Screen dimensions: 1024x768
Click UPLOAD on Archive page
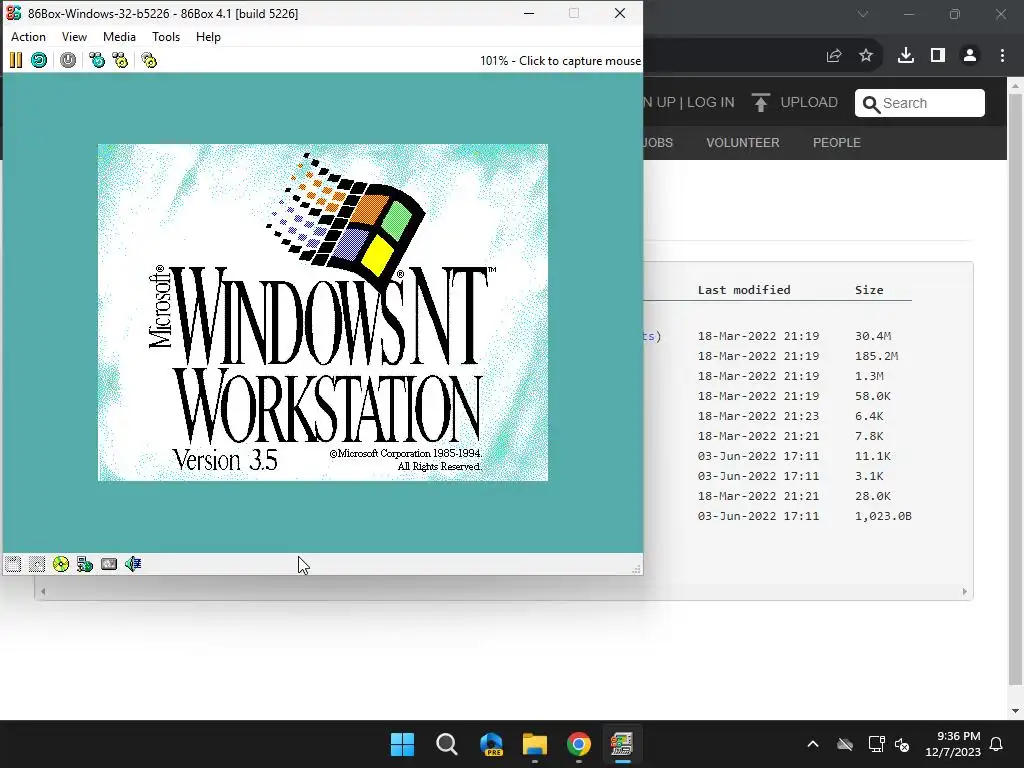pyautogui.click(x=808, y=103)
